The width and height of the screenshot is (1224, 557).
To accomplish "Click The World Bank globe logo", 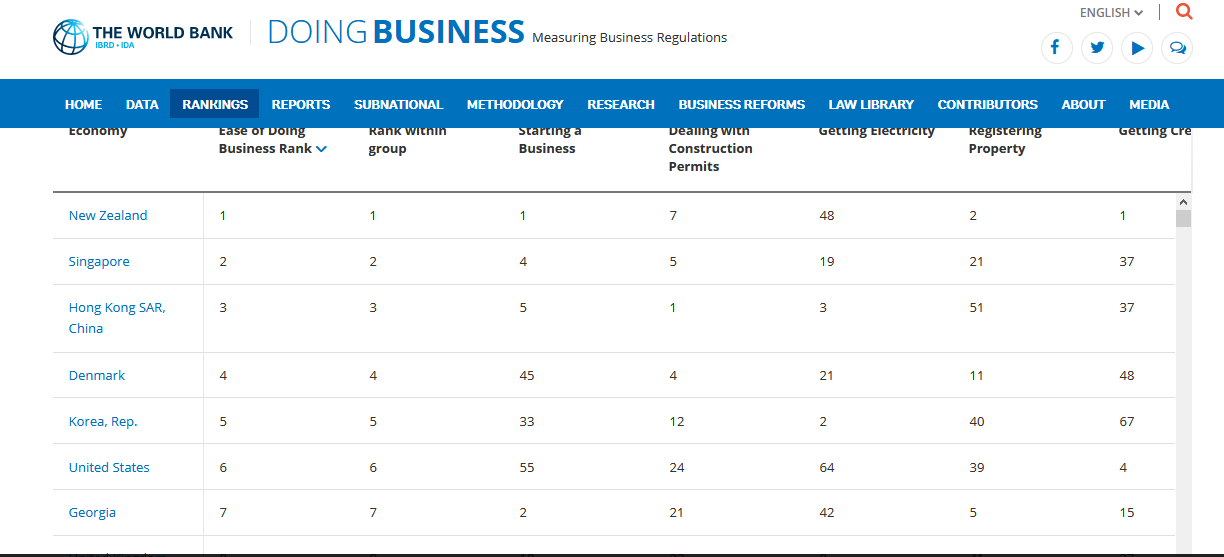I will coord(70,37).
